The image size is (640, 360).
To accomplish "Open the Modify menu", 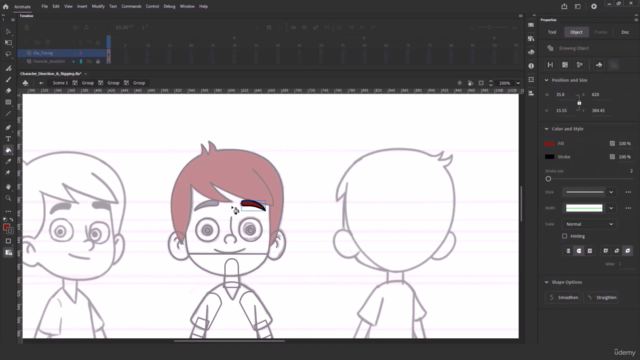I will (98, 7).
